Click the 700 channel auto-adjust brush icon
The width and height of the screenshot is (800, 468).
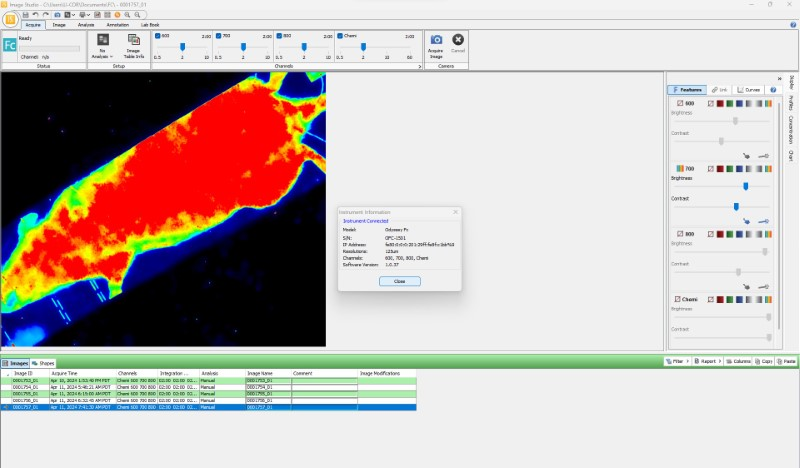[x=746, y=221]
